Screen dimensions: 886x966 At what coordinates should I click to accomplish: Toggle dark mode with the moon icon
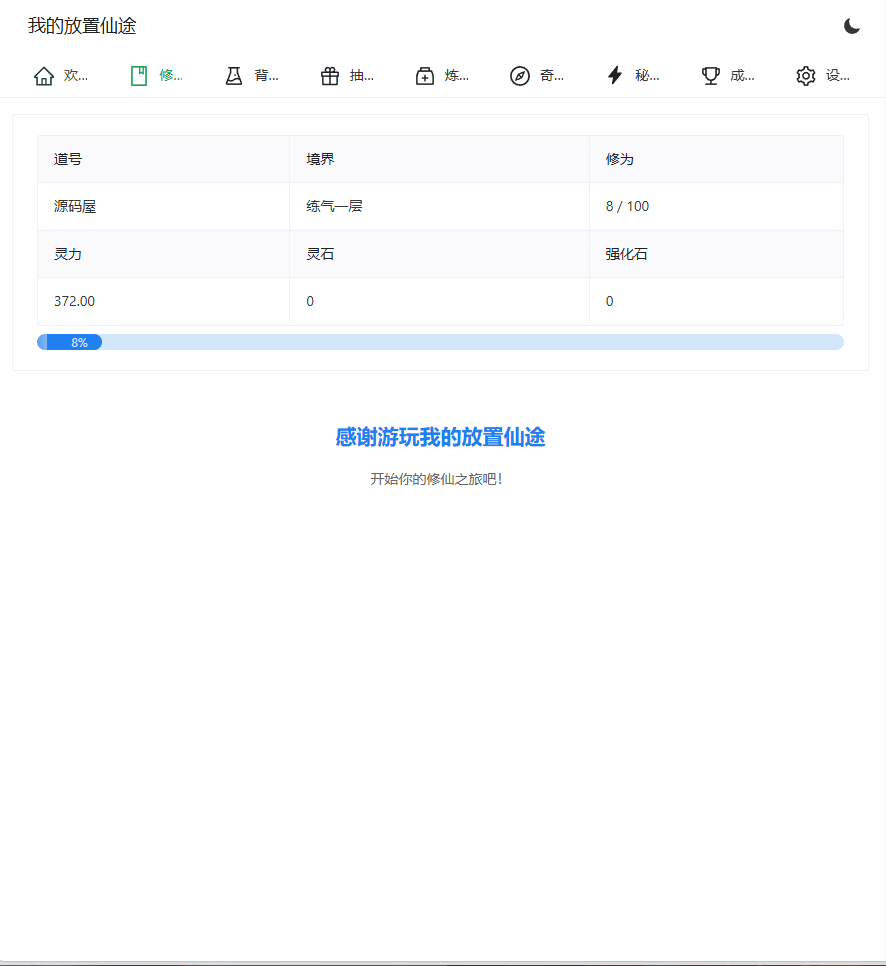point(851,27)
